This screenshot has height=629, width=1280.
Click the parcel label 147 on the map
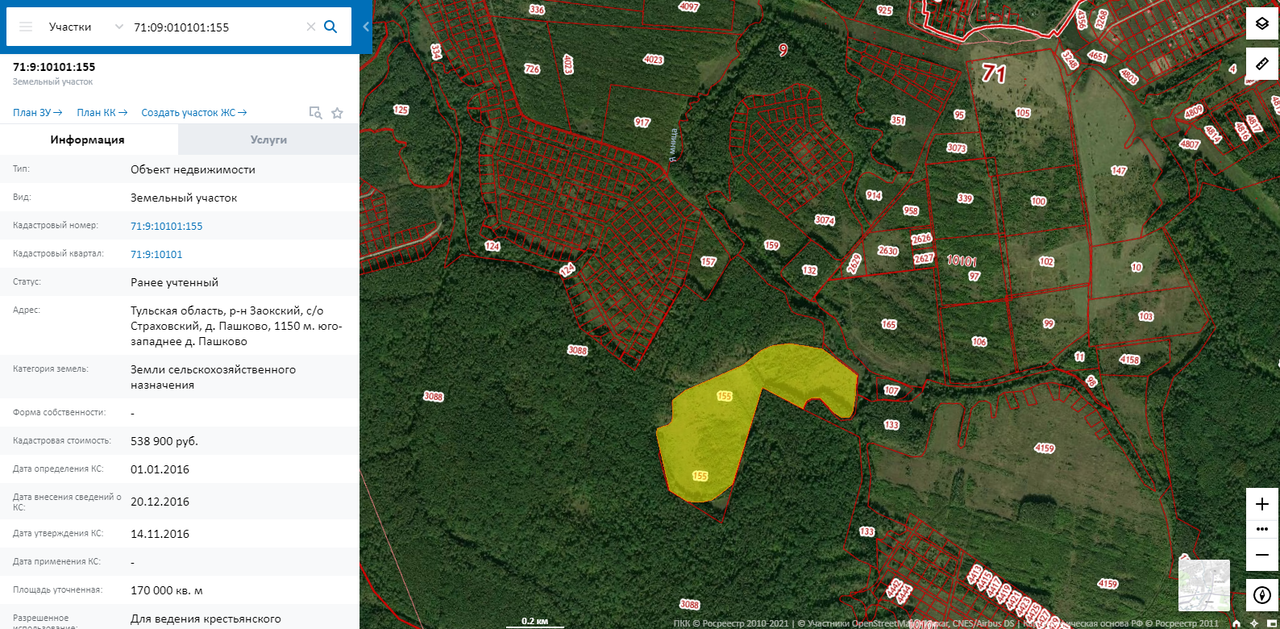tap(1118, 171)
